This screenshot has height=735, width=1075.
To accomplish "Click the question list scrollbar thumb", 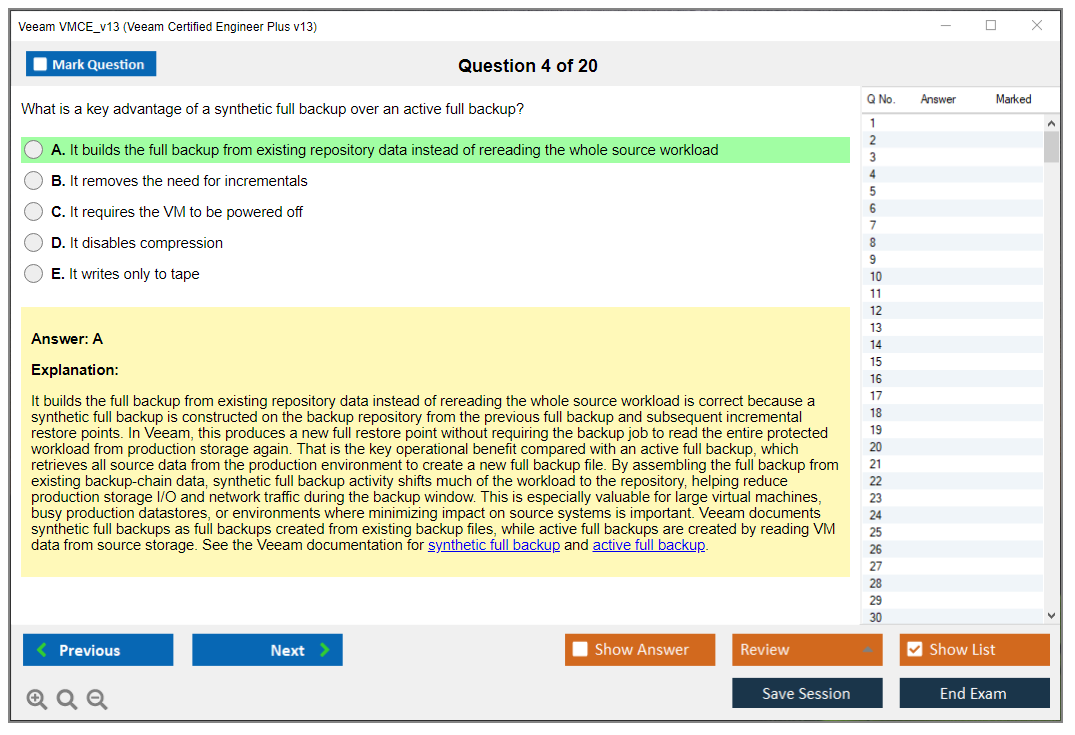I will tap(1051, 146).
